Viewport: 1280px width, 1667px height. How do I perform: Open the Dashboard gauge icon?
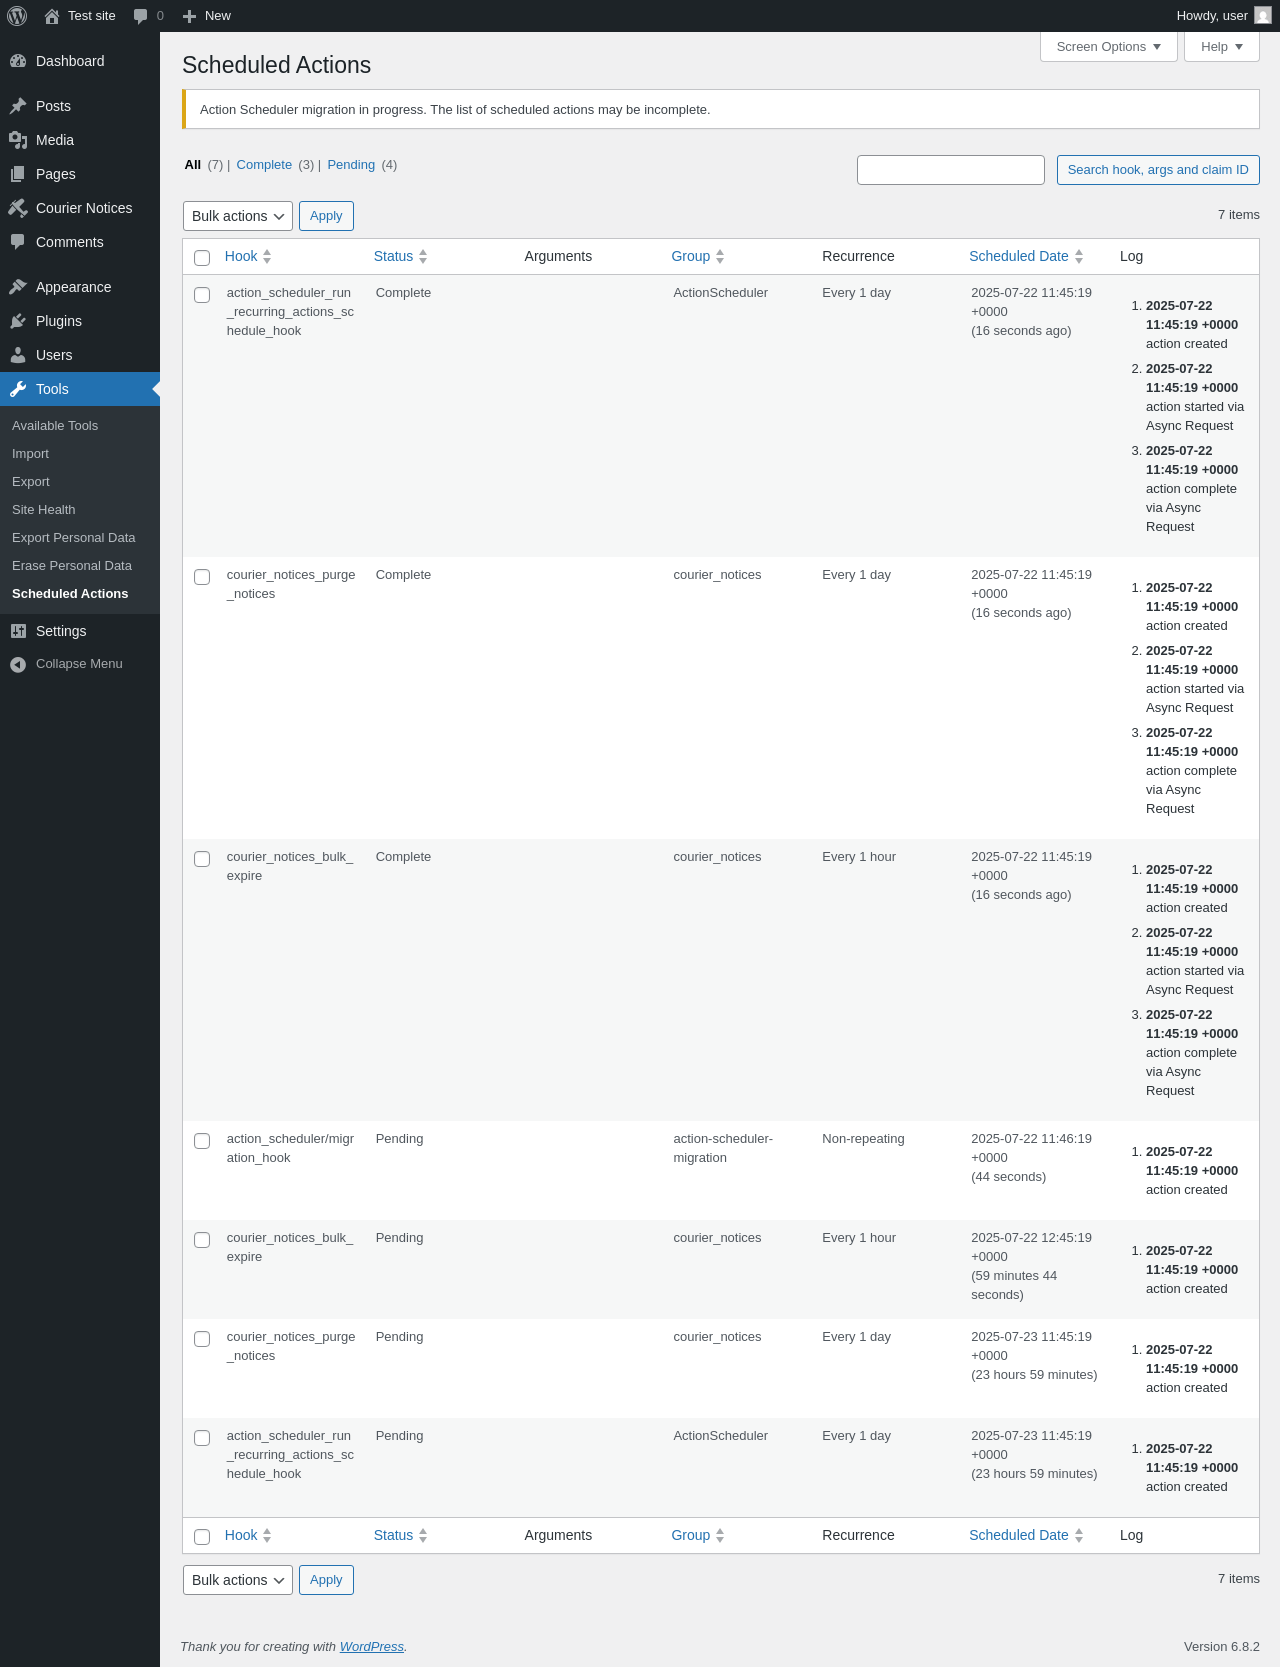click(x=18, y=61)
